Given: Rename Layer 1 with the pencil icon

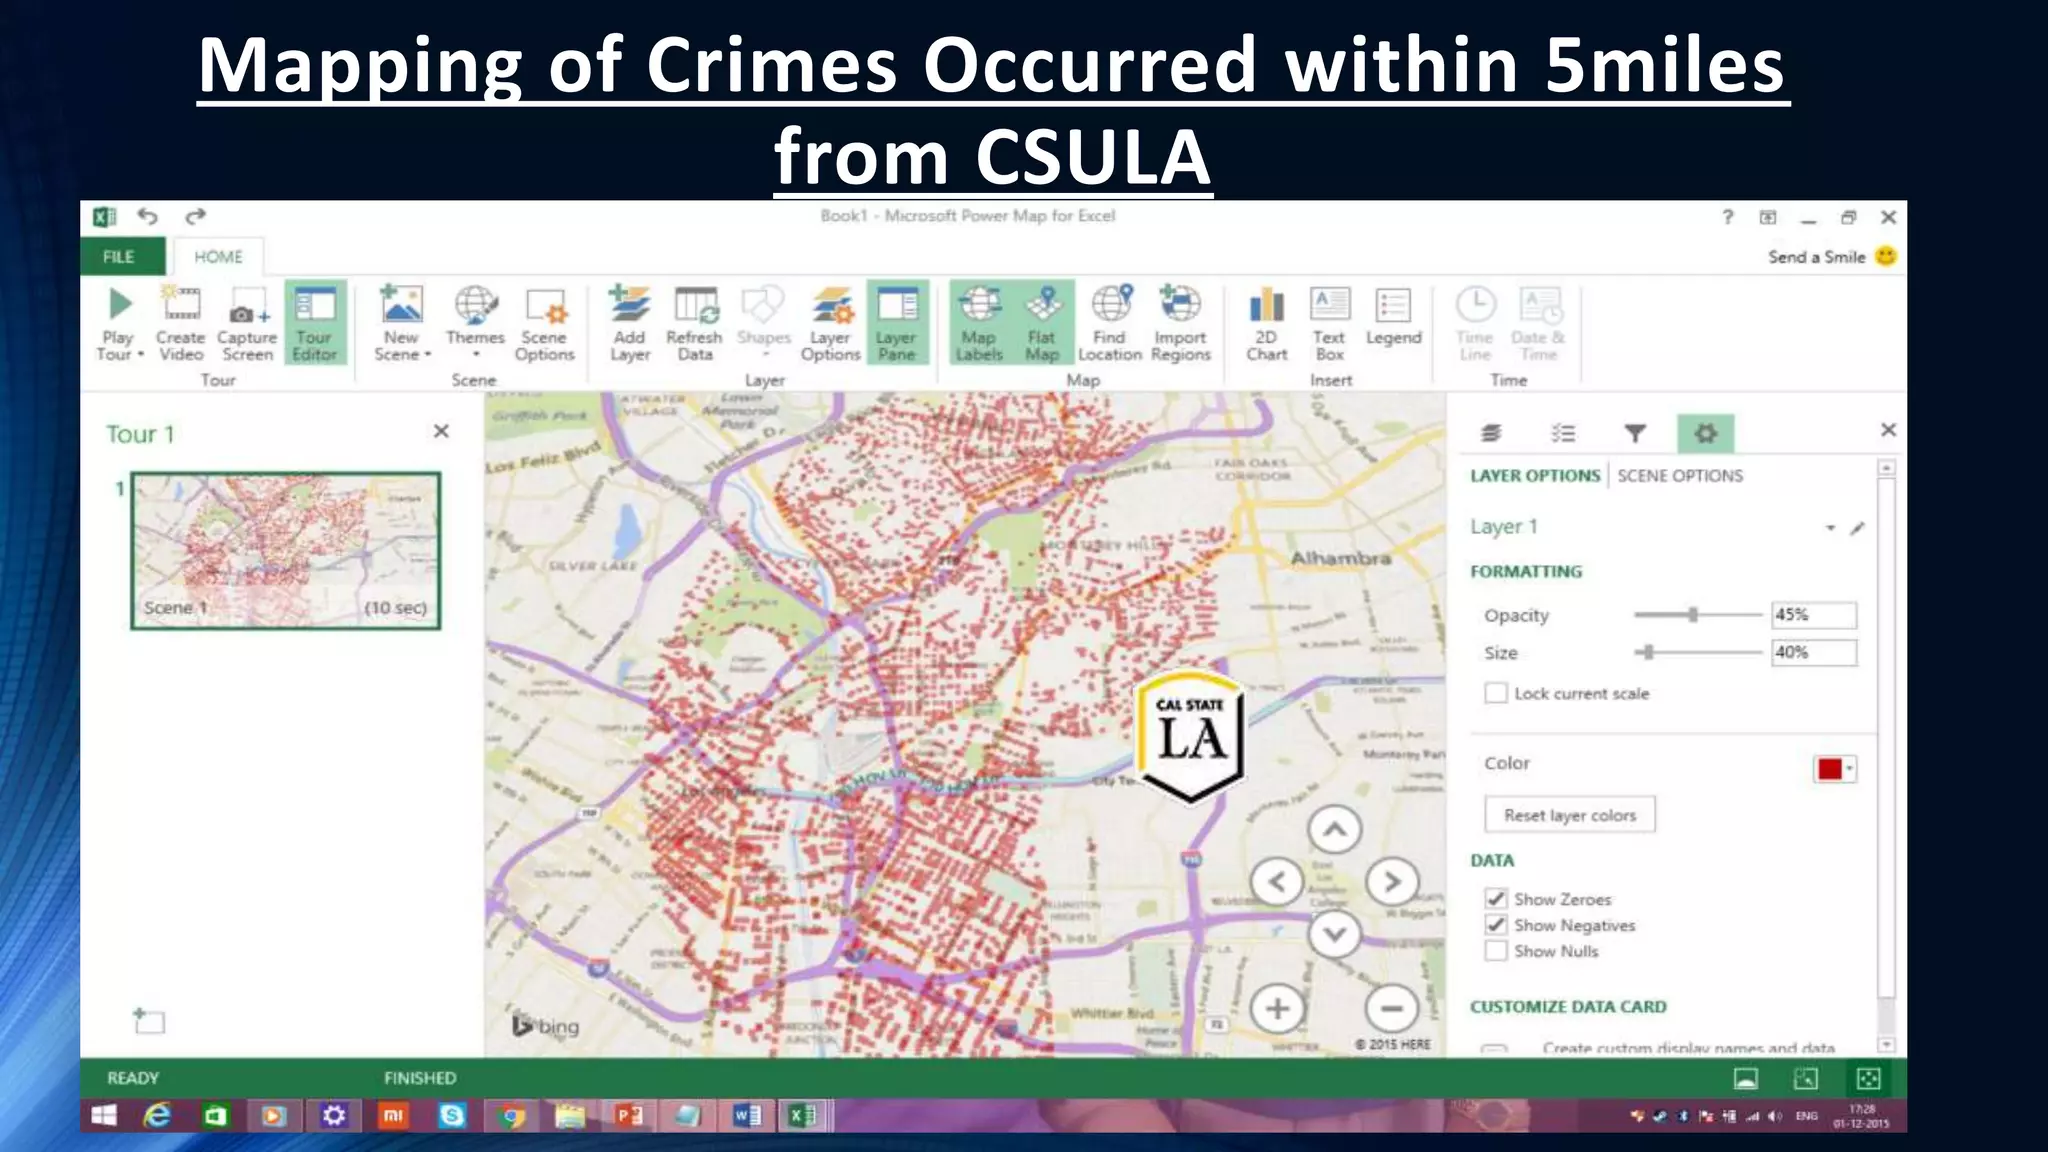Looking at the screenshot, I should click(1857, 528).
